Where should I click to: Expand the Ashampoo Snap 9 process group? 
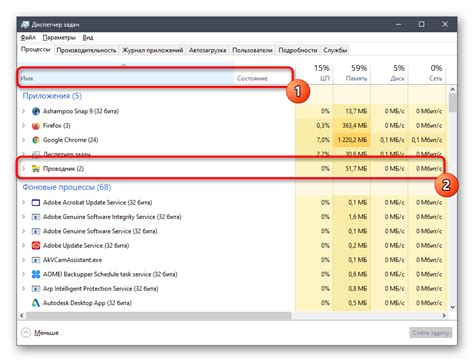(23, 111)
